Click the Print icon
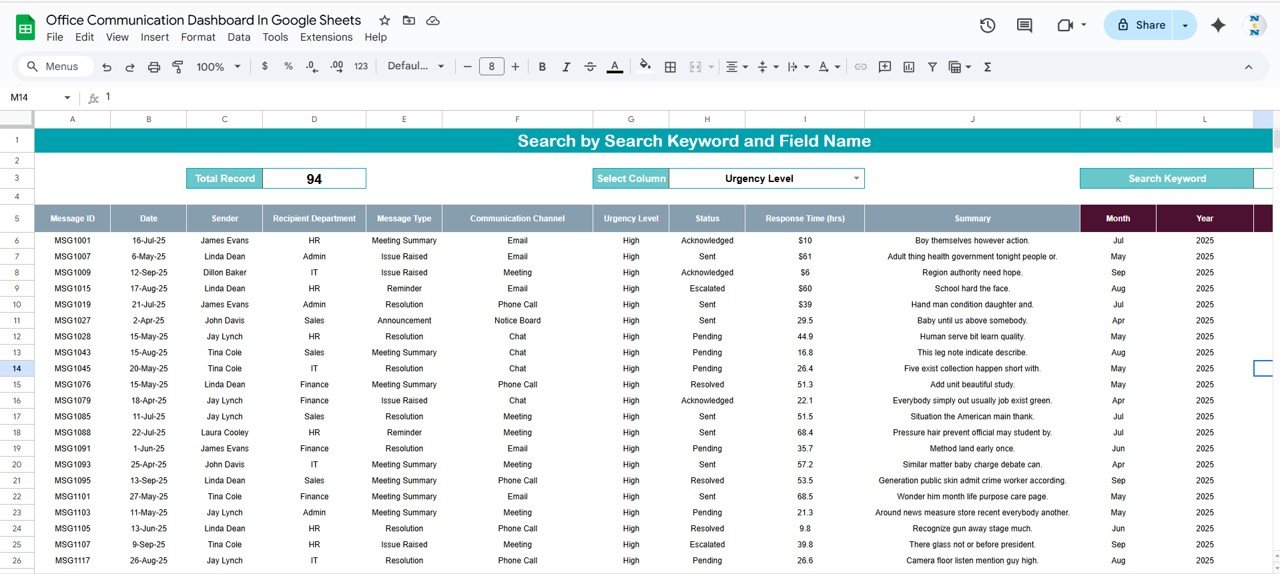1280x574 pixels. (x=154, y=67)
